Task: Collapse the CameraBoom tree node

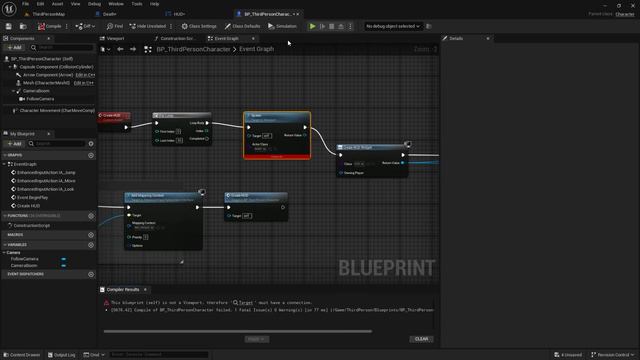Action: click(13, 91)
